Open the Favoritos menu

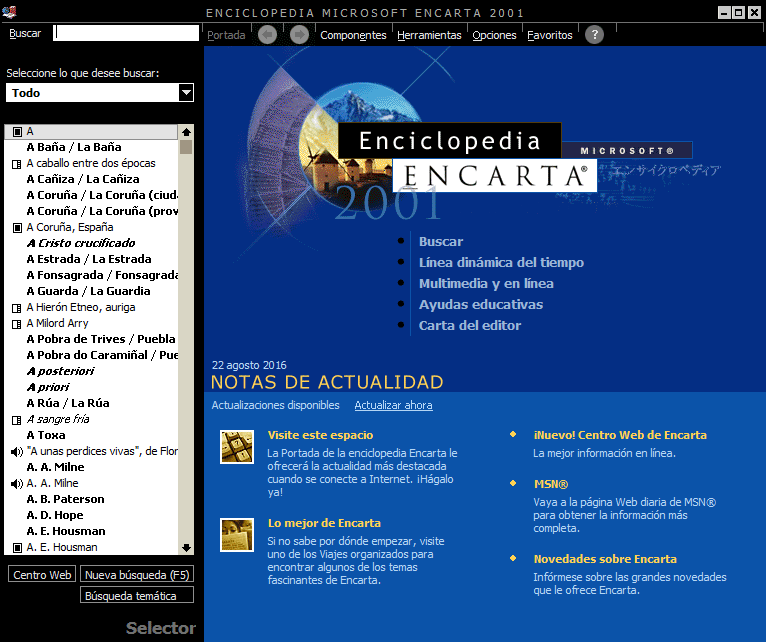pyautogui.click(x=550, y=35)
